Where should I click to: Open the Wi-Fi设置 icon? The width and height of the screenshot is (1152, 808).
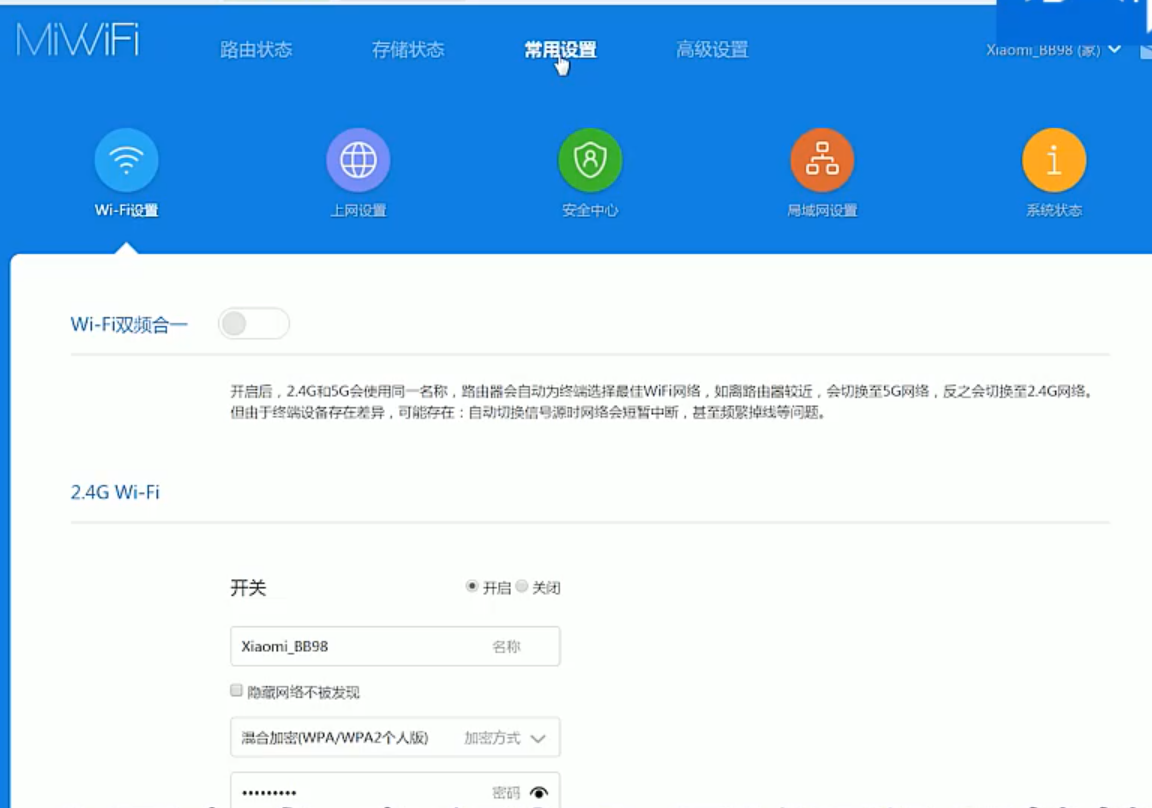point(126,160)
